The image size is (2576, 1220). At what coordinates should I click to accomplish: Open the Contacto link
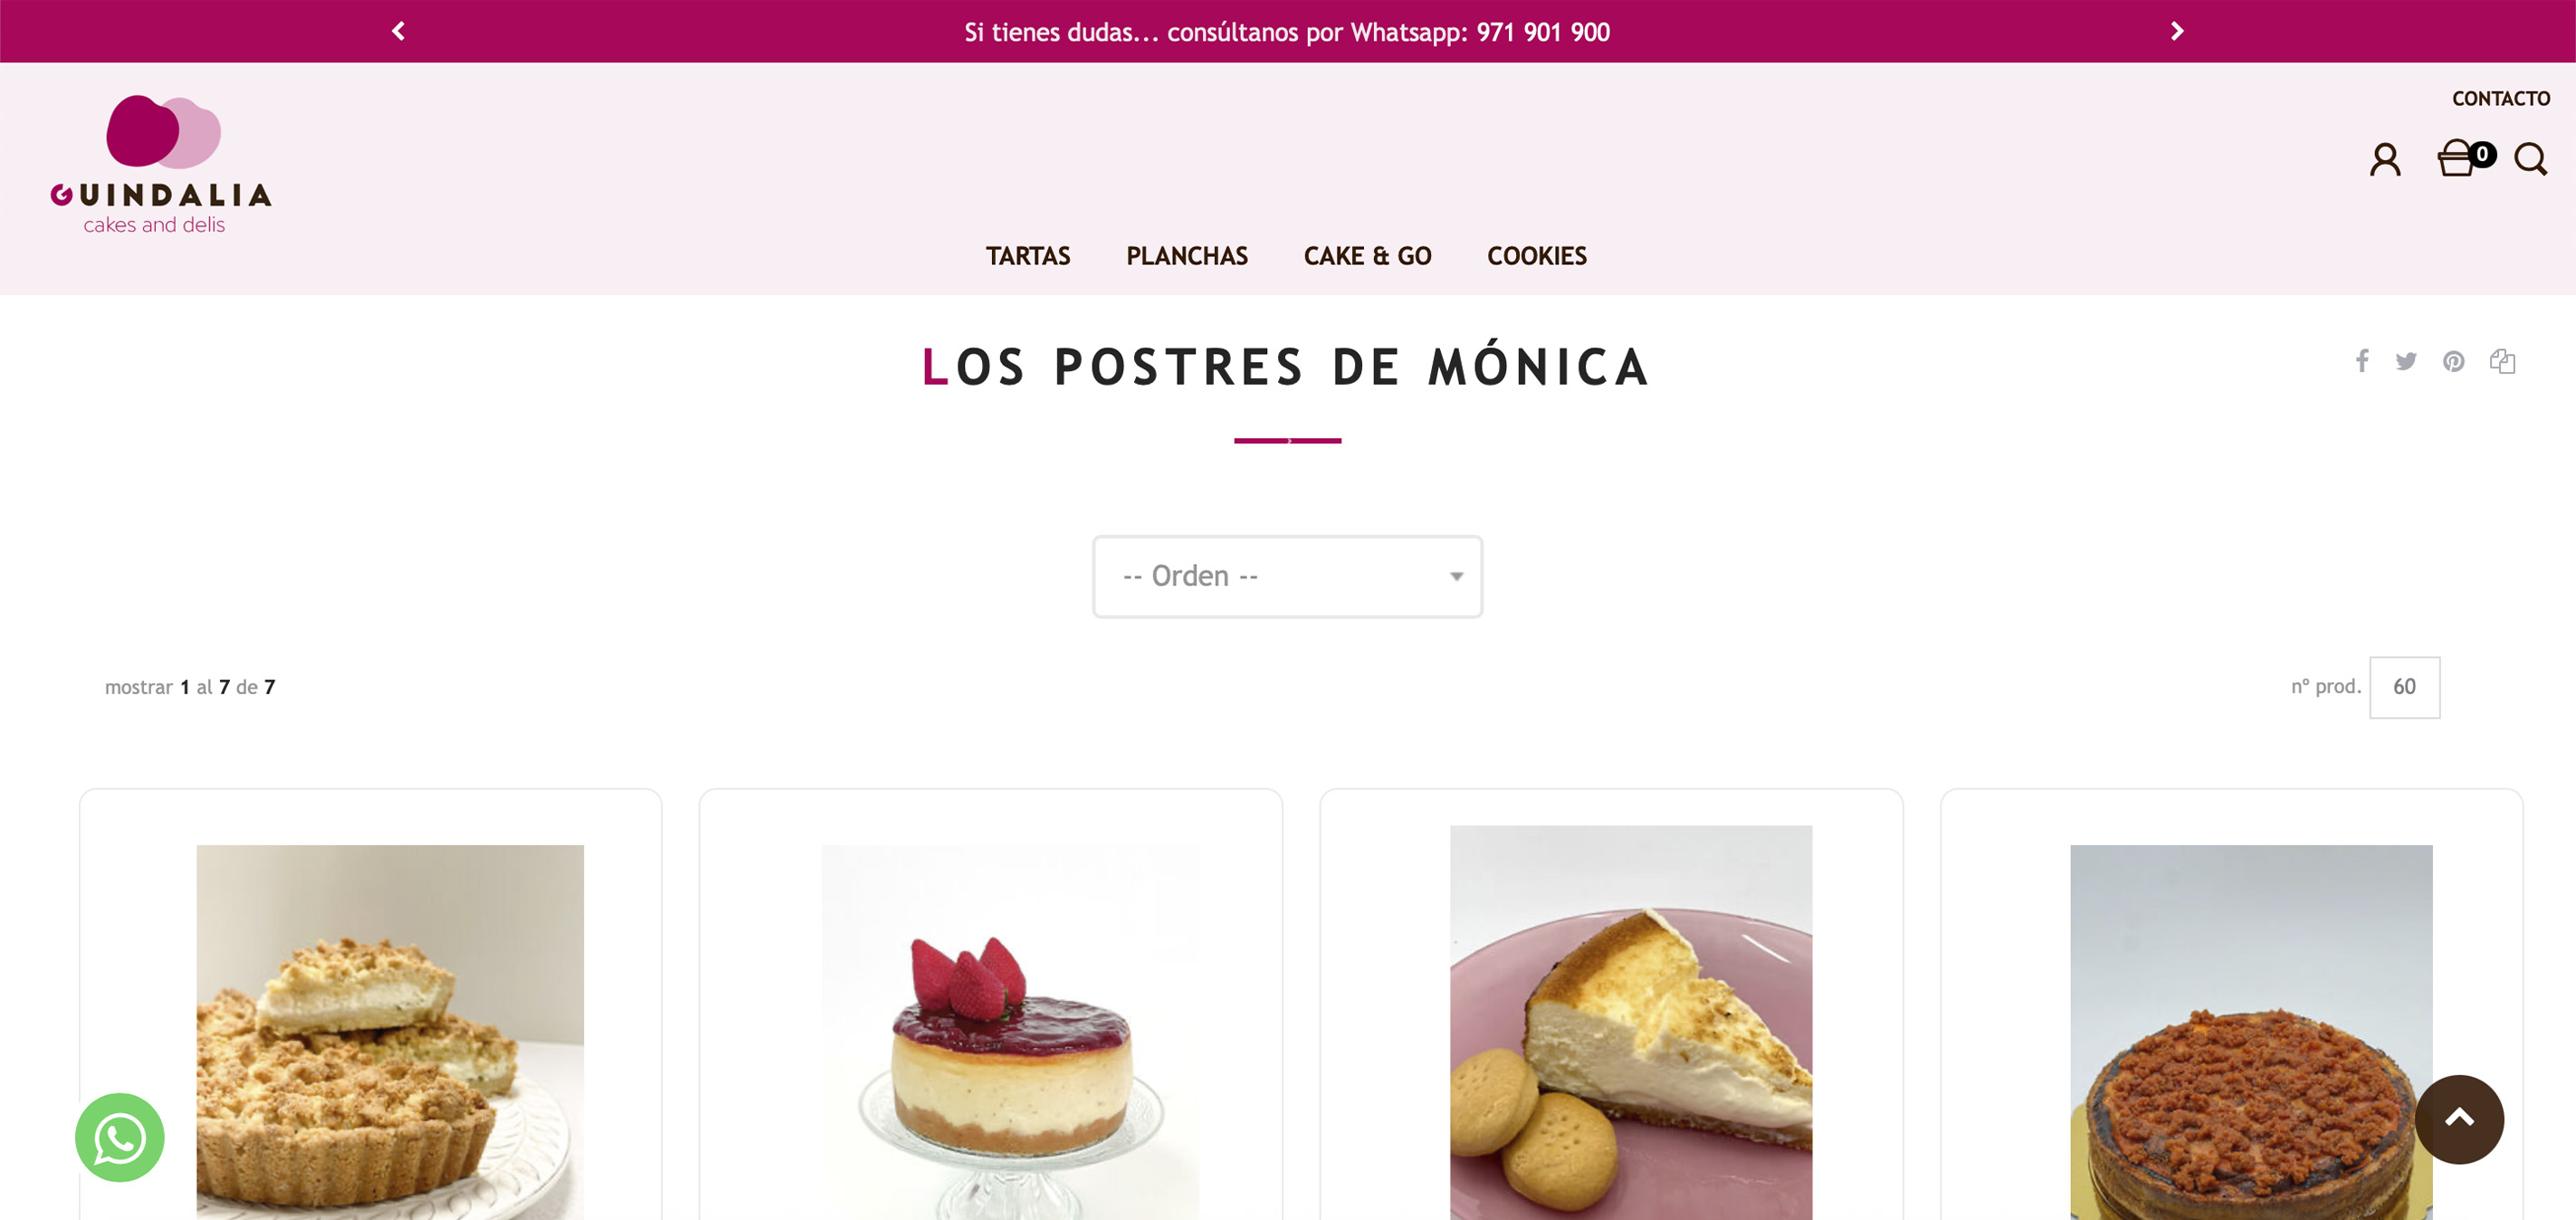click(x=2500, y=98)
